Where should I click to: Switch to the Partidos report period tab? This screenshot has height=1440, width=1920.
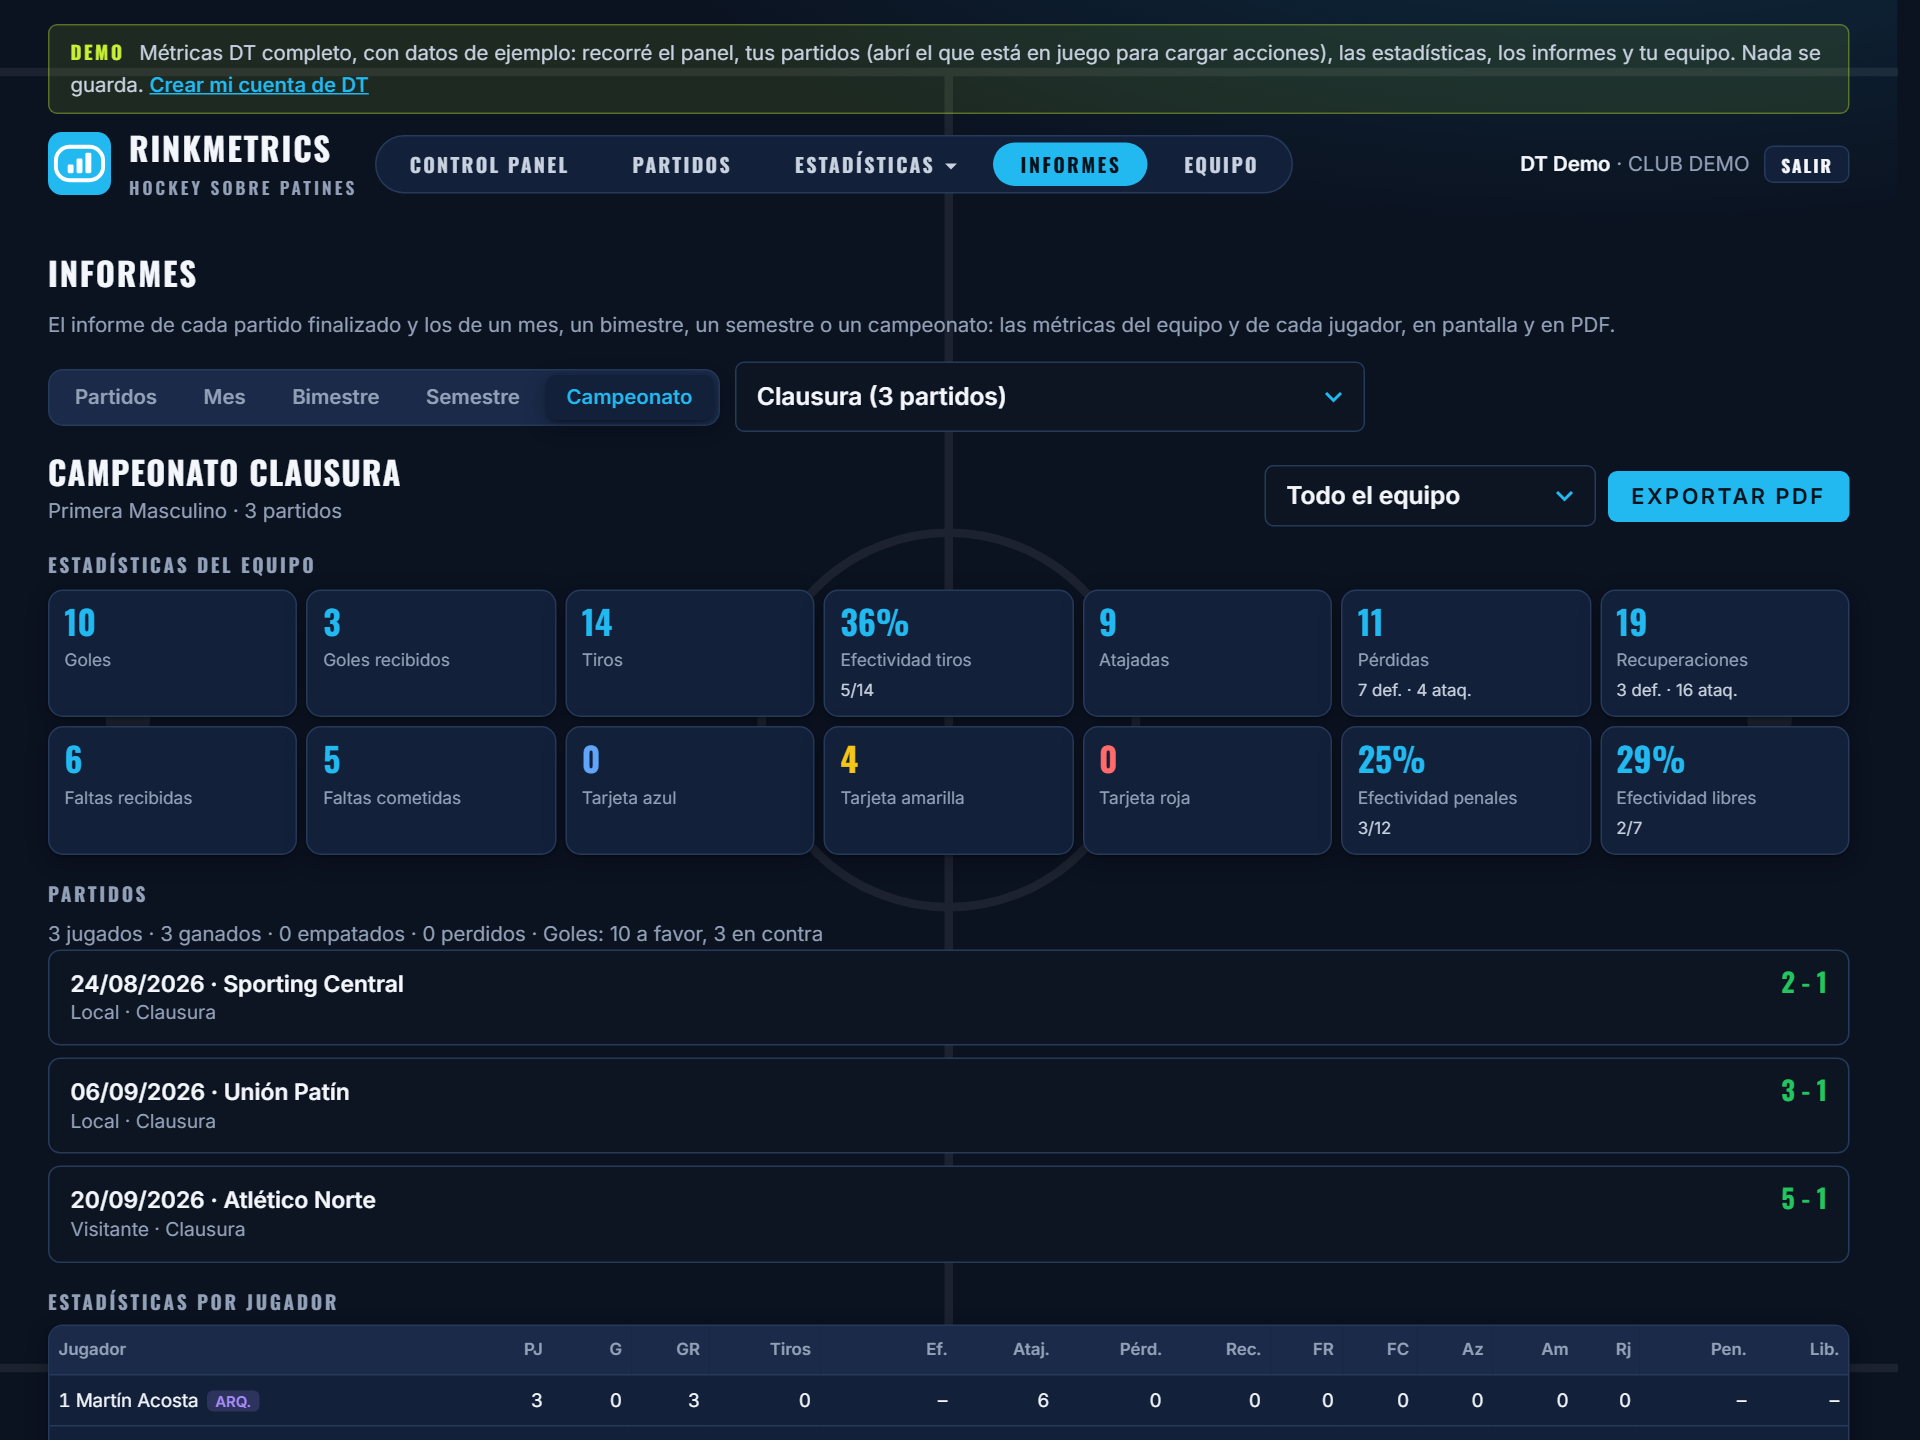coord(116,397)
